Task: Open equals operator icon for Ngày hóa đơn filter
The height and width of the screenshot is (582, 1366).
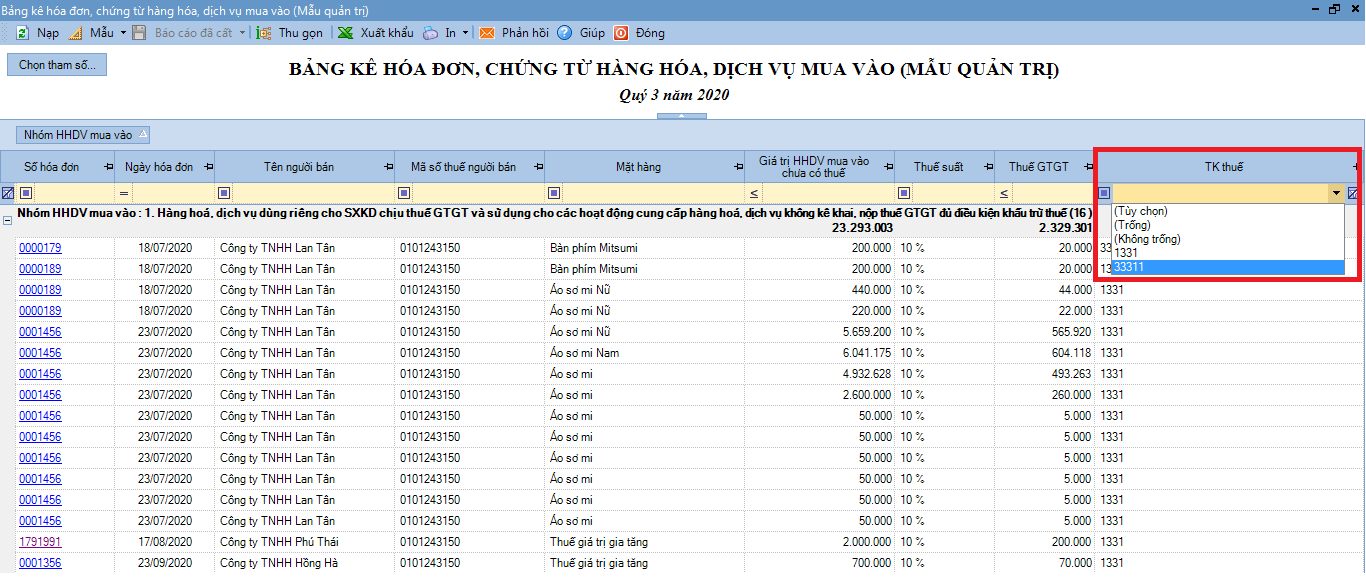Action: pos(125,193)
